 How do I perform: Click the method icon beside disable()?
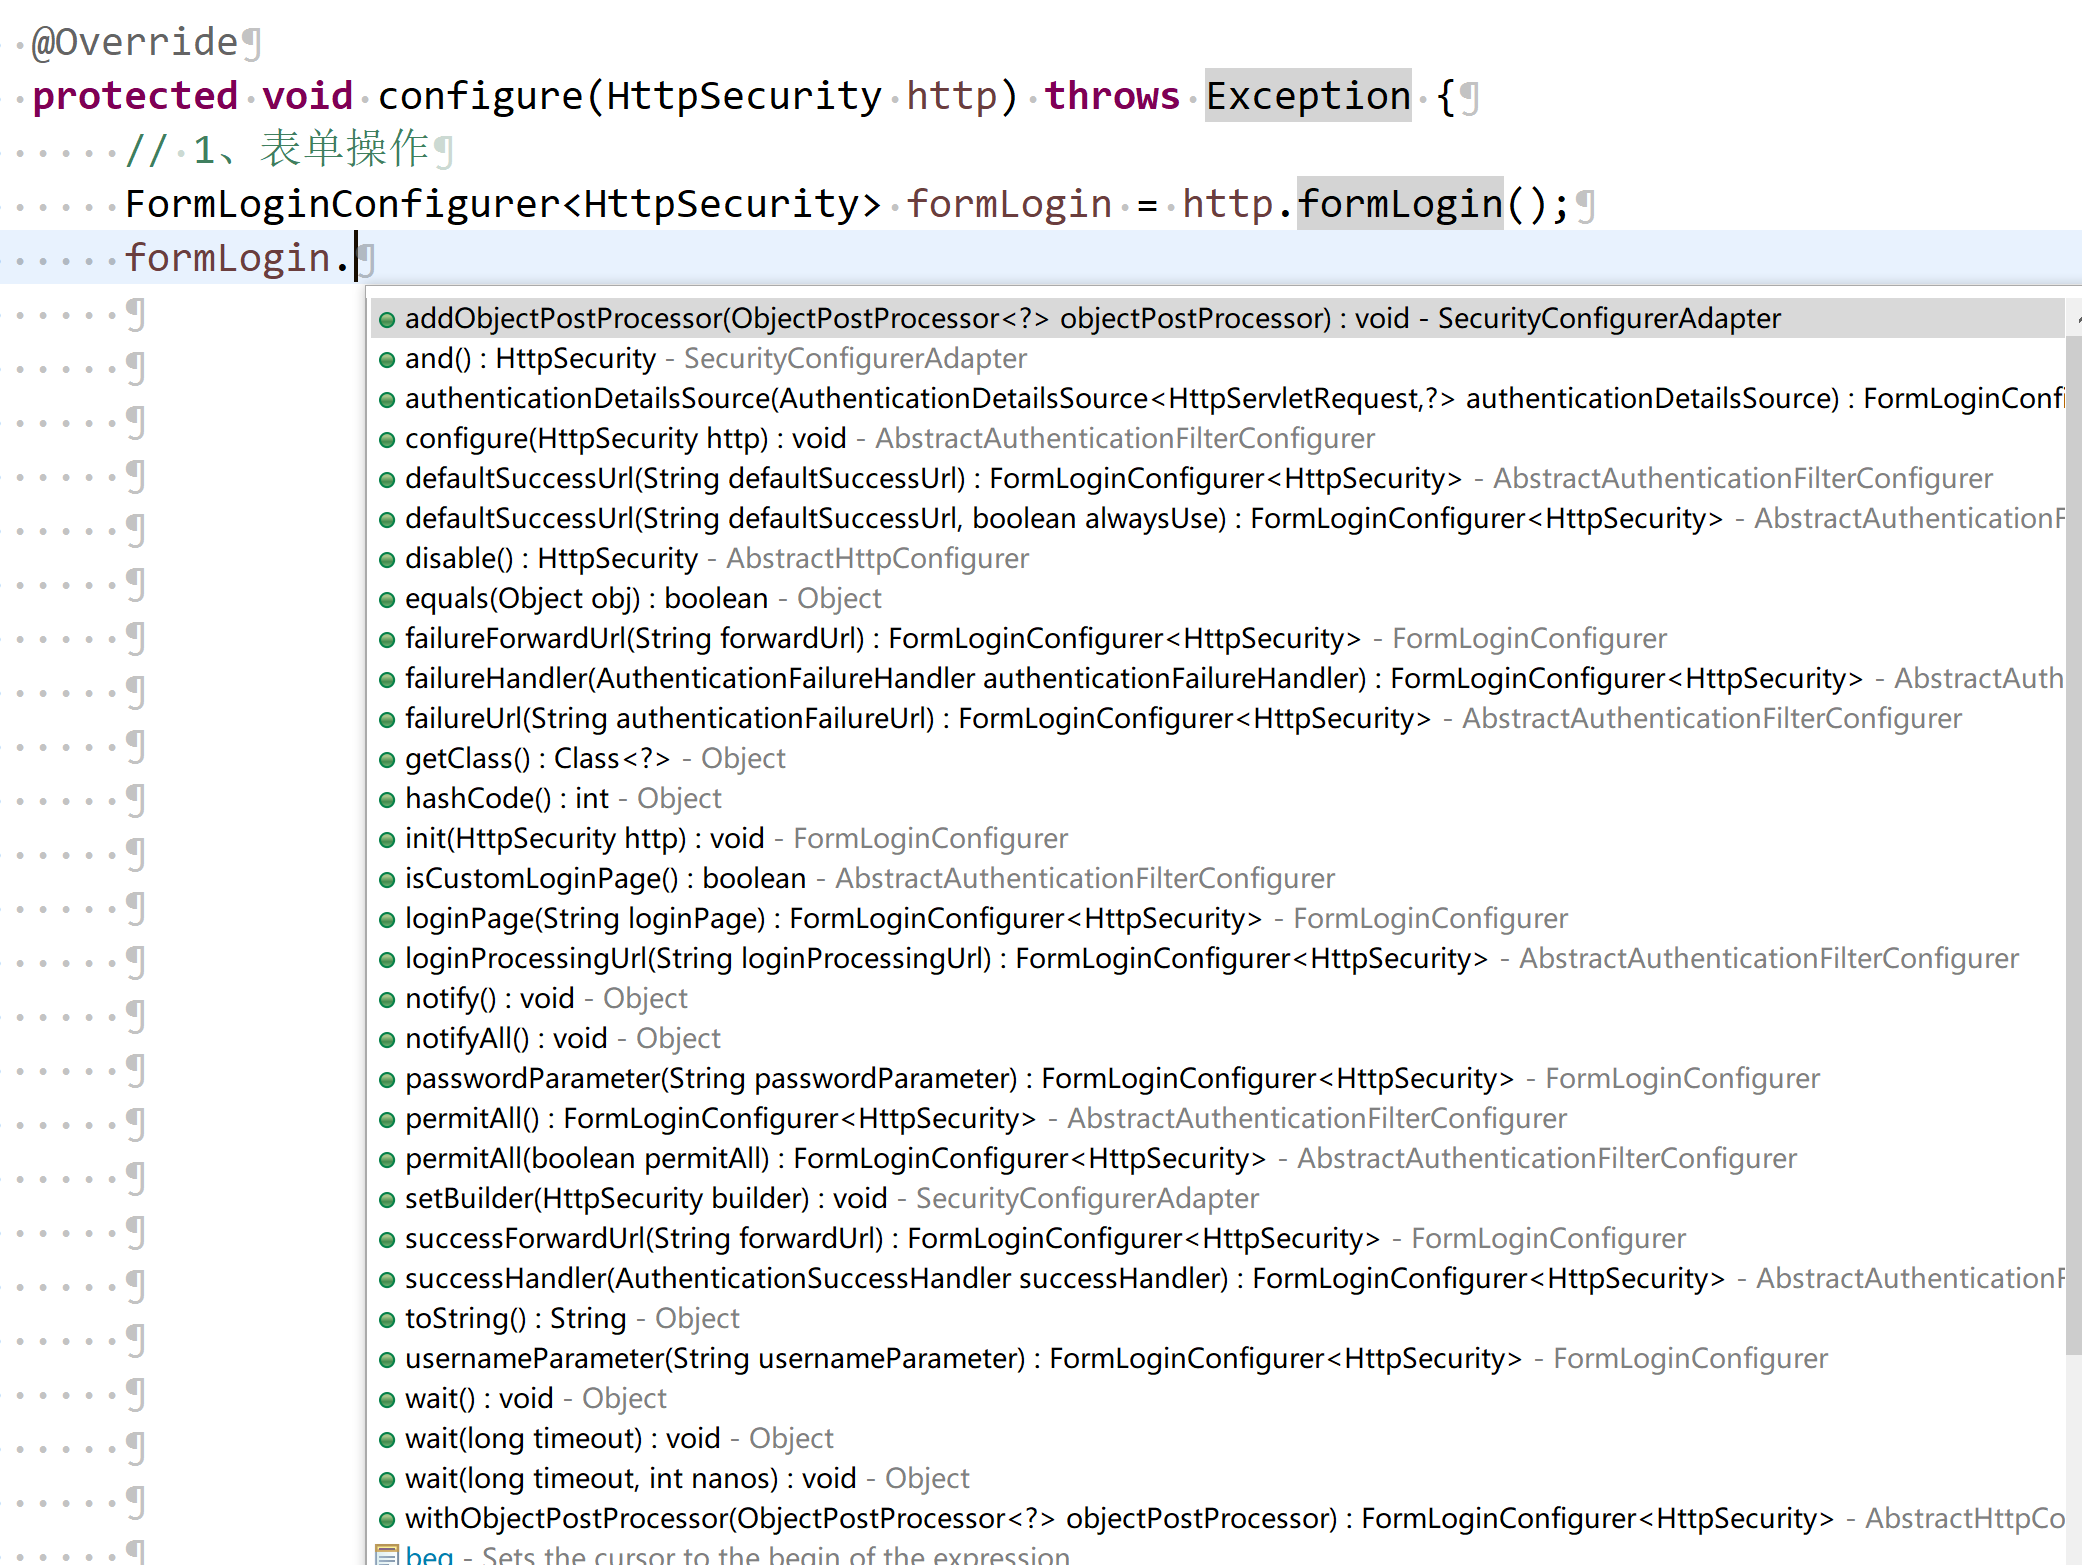coord(387,560)
